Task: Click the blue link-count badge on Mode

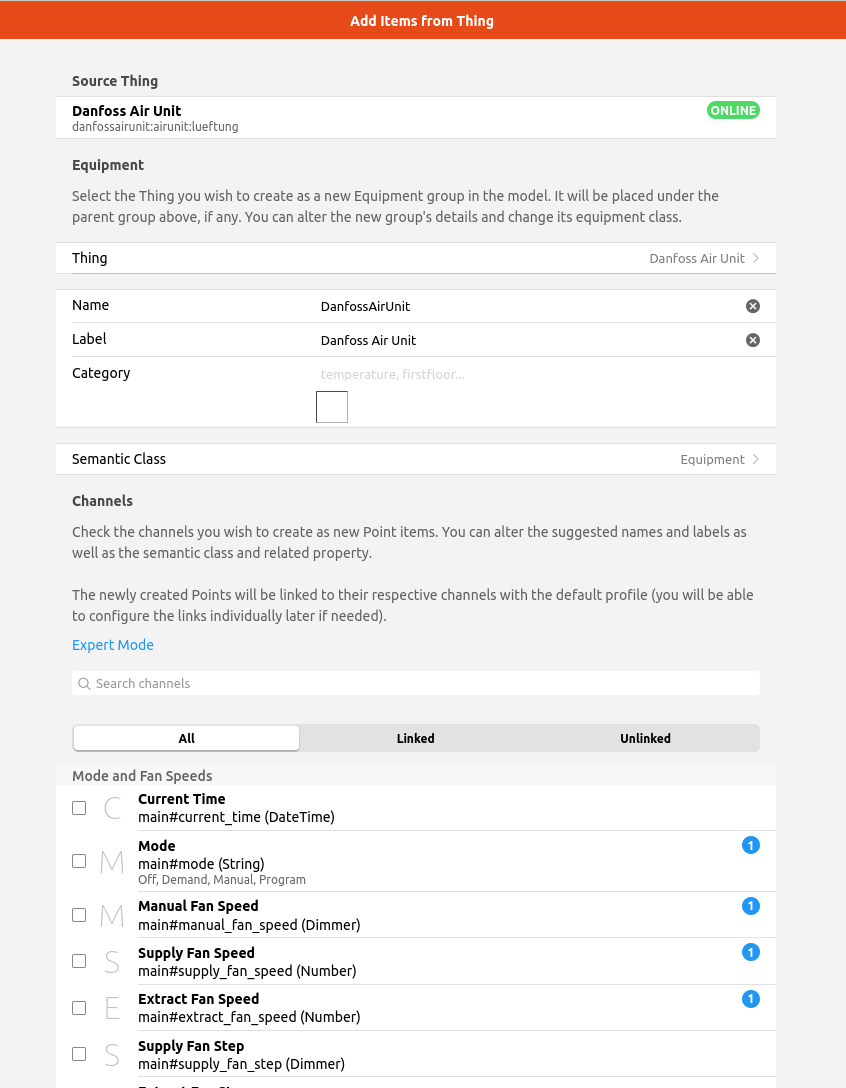Action: (x=751, y=846)
